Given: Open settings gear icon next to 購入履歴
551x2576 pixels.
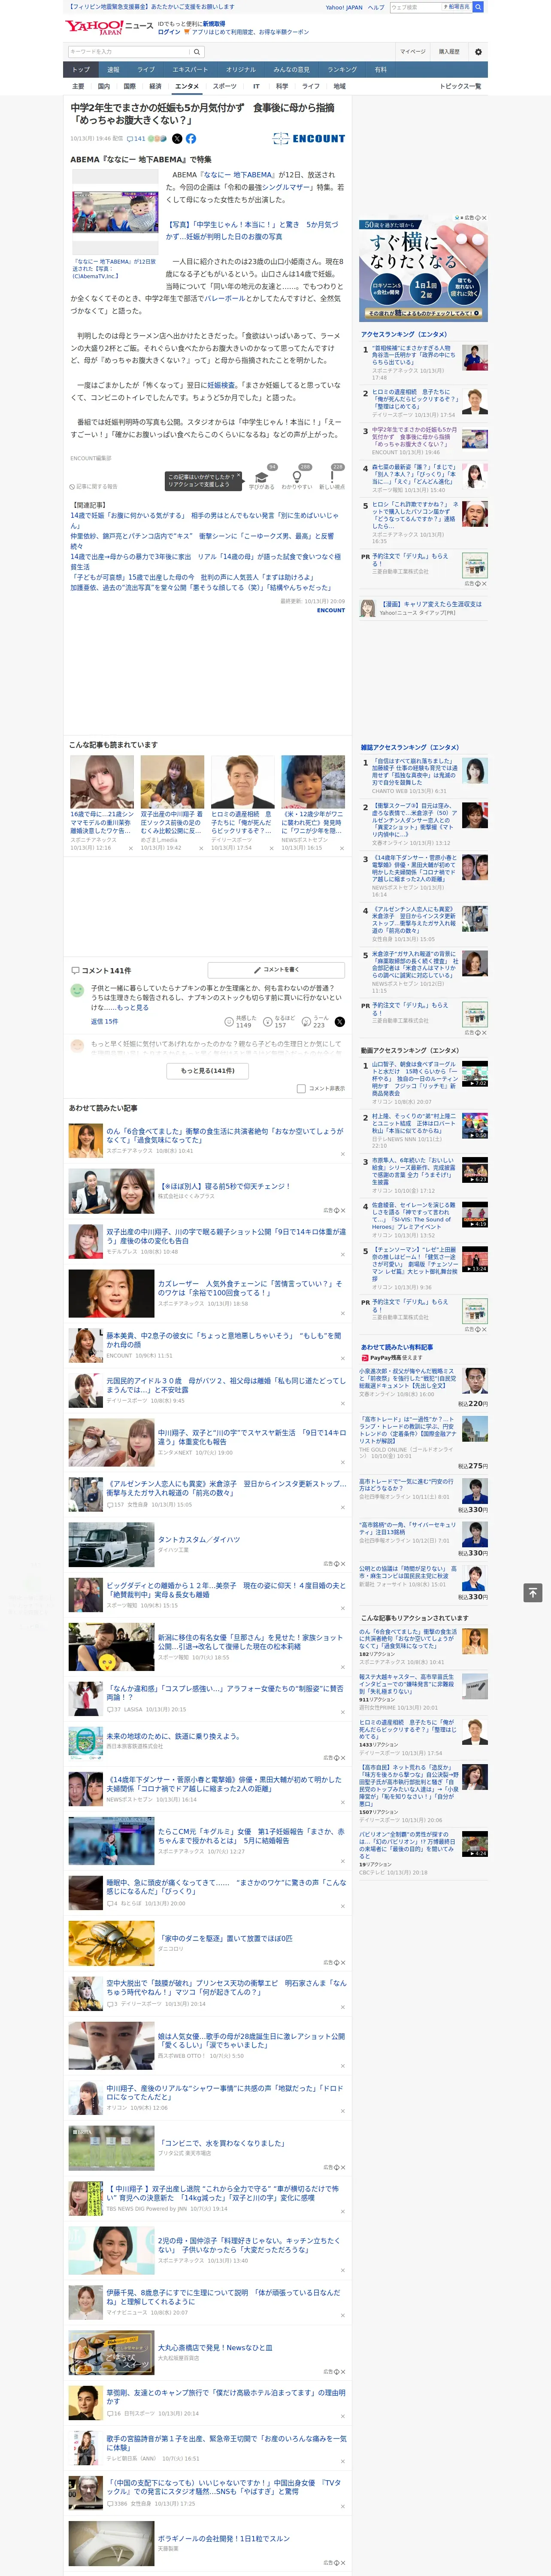Looking at the screenshot, I should (x=478, y=51).
